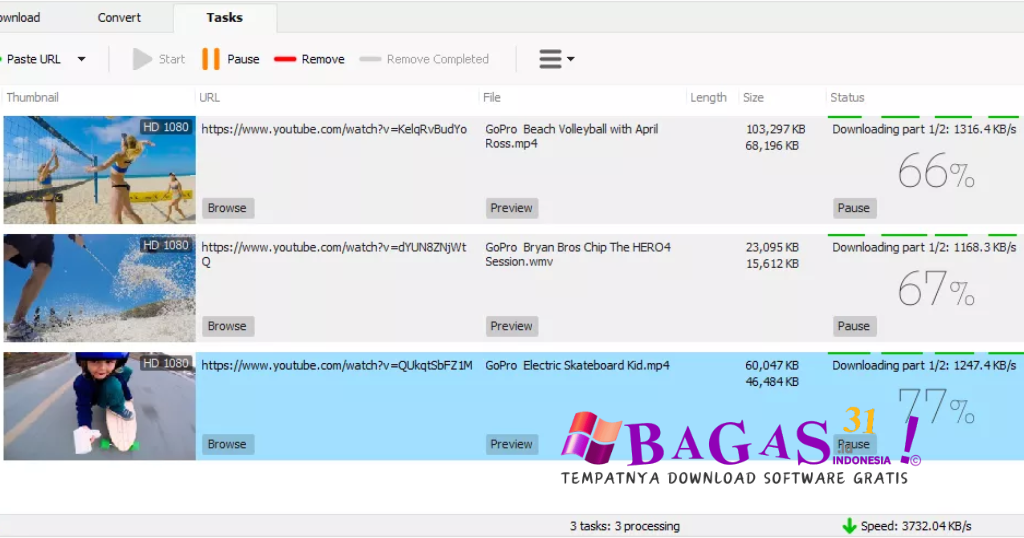Screen dimensions: 1024x538
Task: Click status 'Downloading part 1/2: 1247.4 KB/s'
Action: 924,366
